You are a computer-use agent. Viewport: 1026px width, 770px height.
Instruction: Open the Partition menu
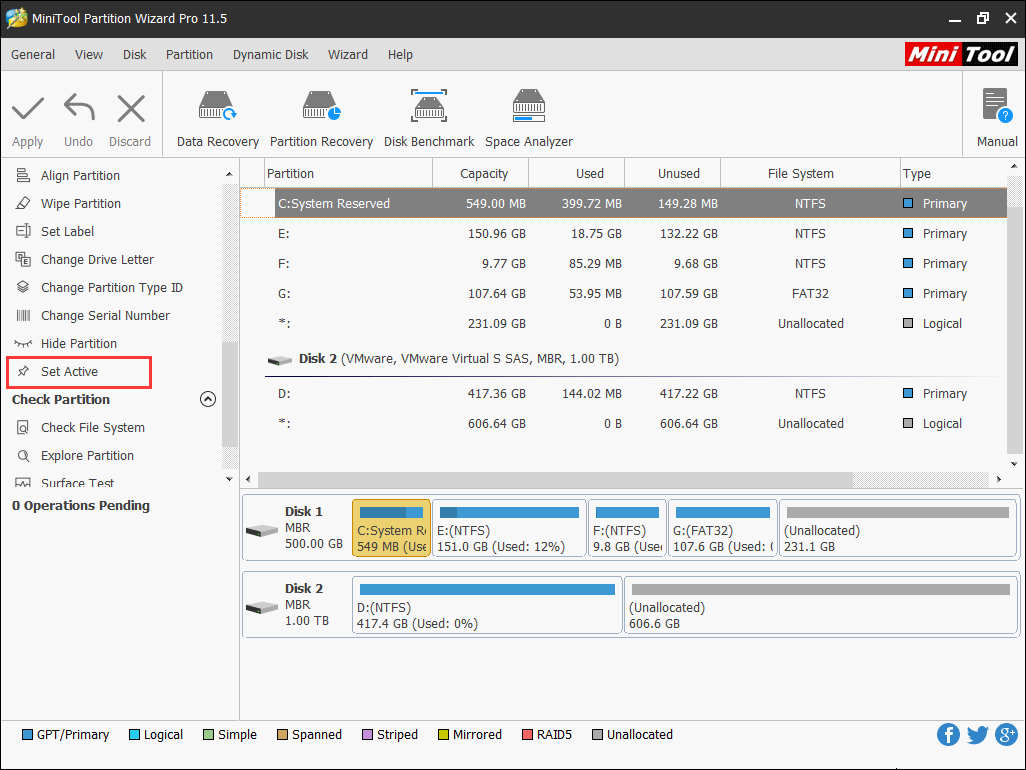[x=189, y=55]
